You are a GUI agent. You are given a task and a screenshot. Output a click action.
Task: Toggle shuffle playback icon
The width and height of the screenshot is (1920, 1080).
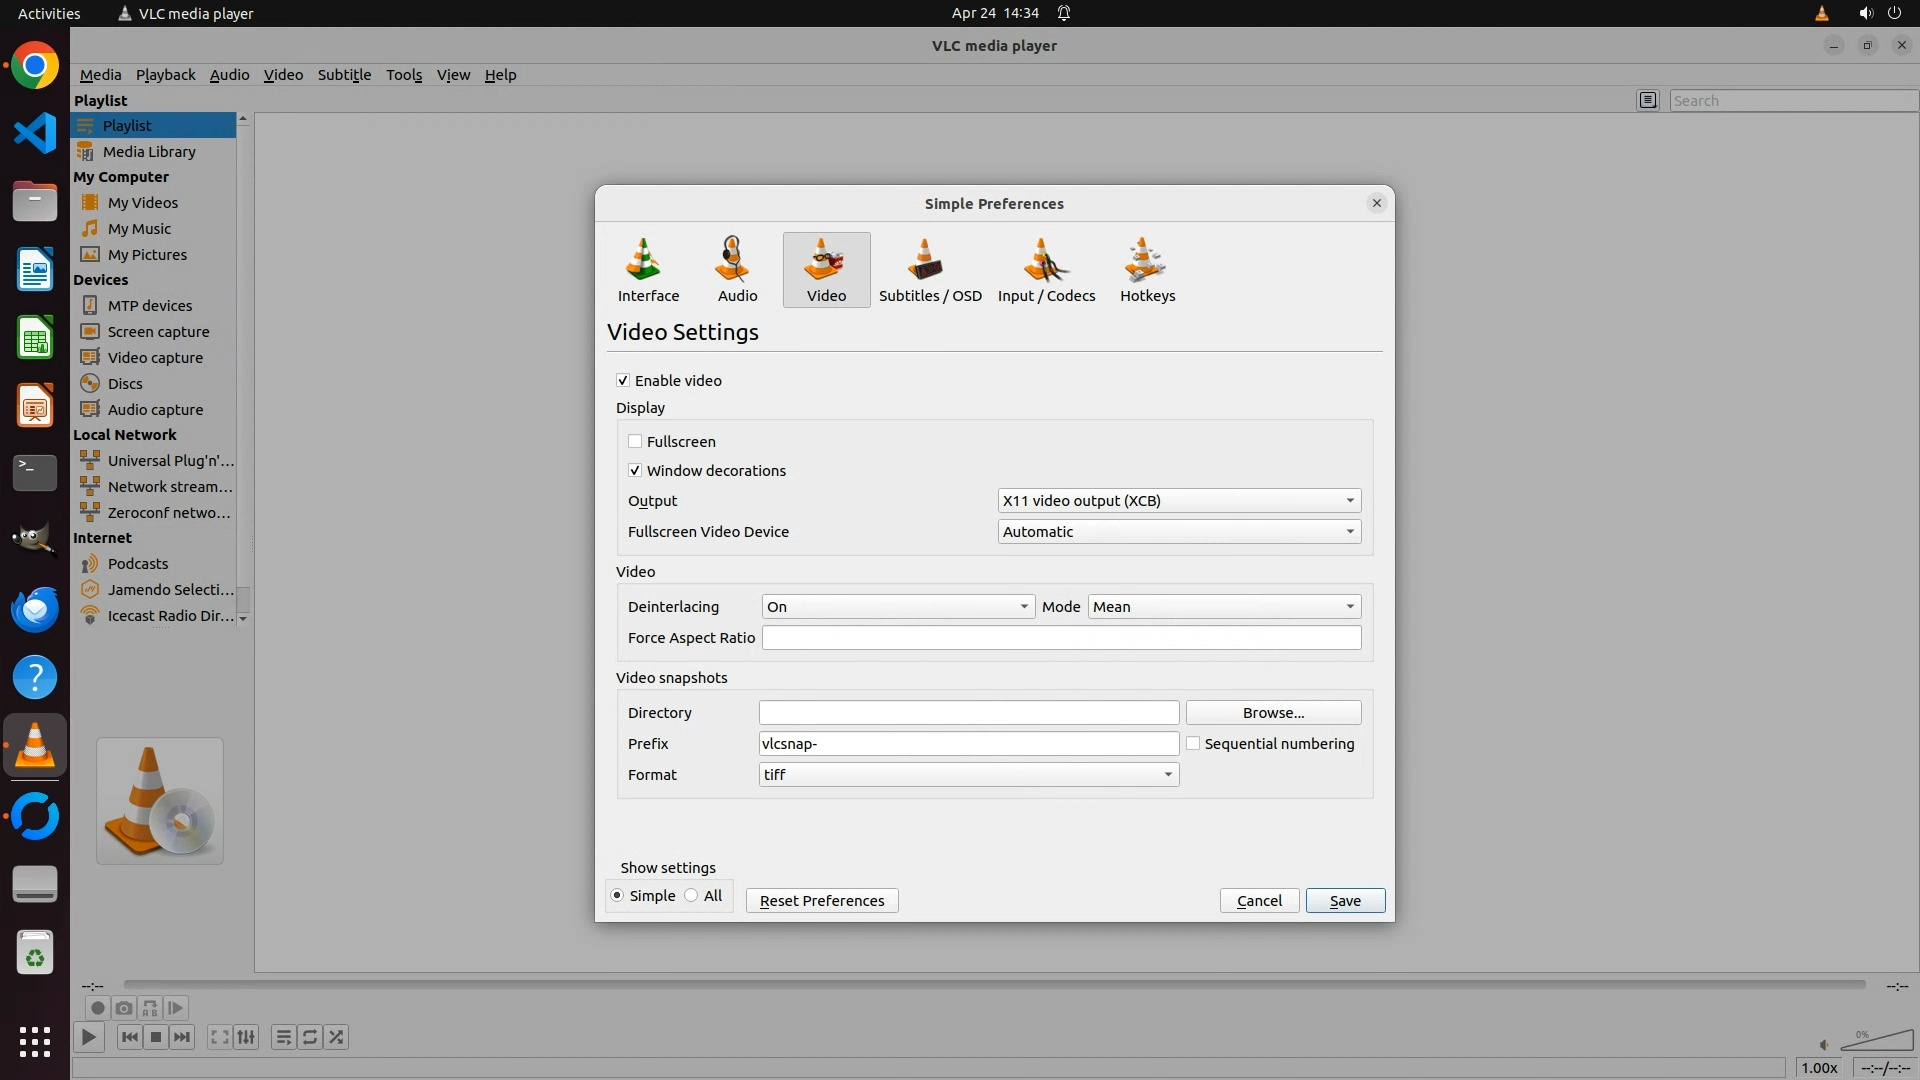coord(337,1037)
